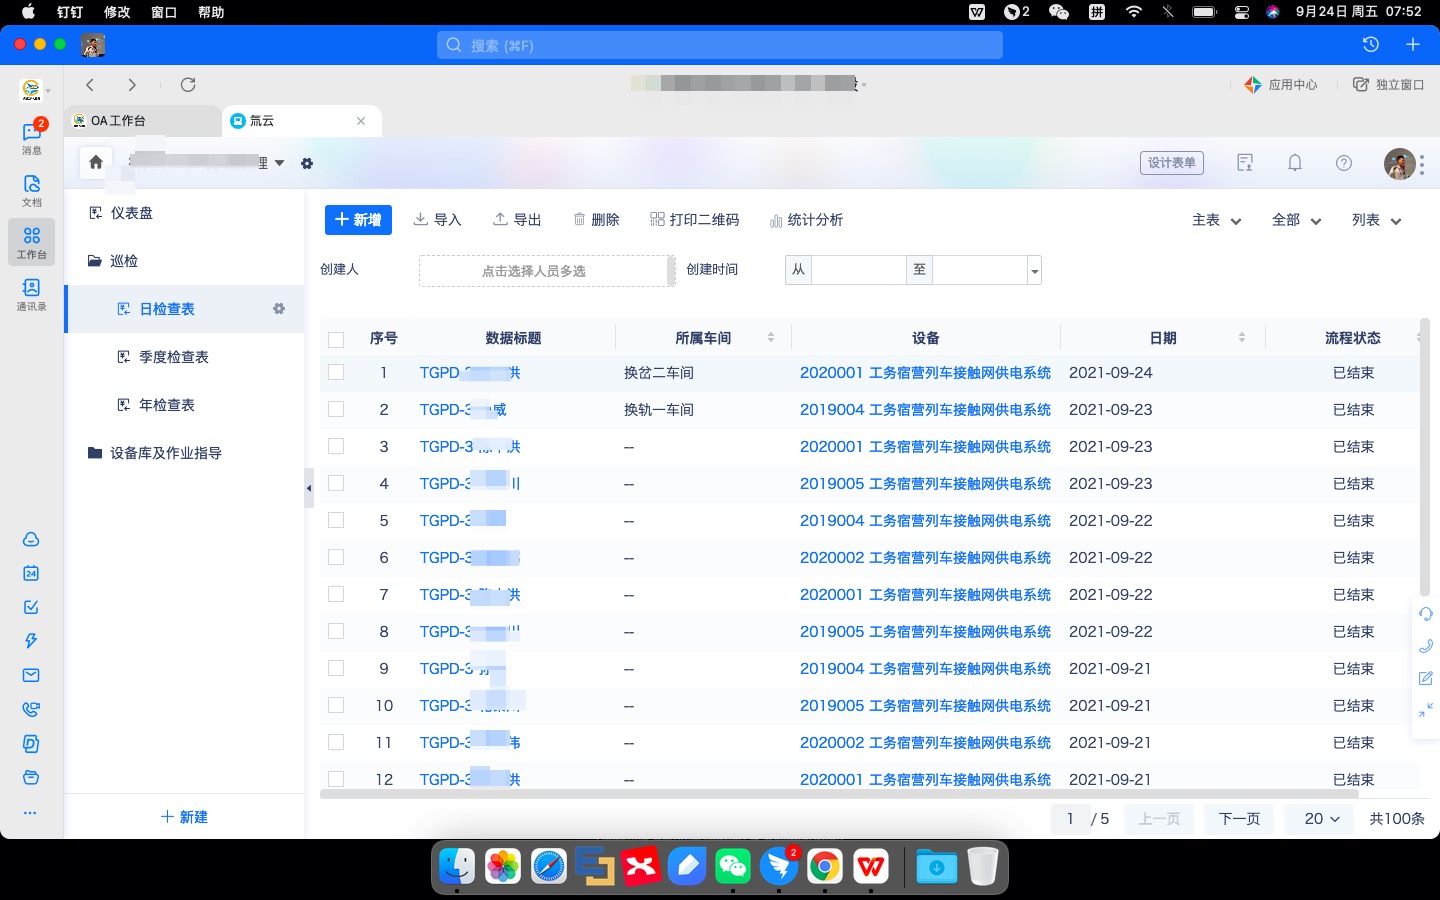Open the calendar icon in sidebar
Screen dimensions: 1440x900
tap(31, 573)
